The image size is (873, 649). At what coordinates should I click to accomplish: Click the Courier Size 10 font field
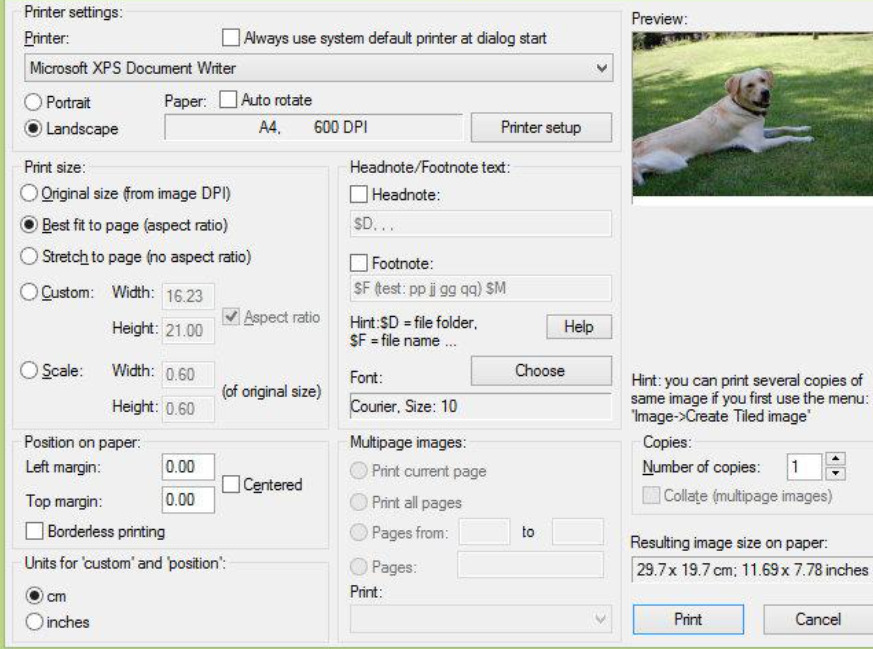(x=480, y=406)
